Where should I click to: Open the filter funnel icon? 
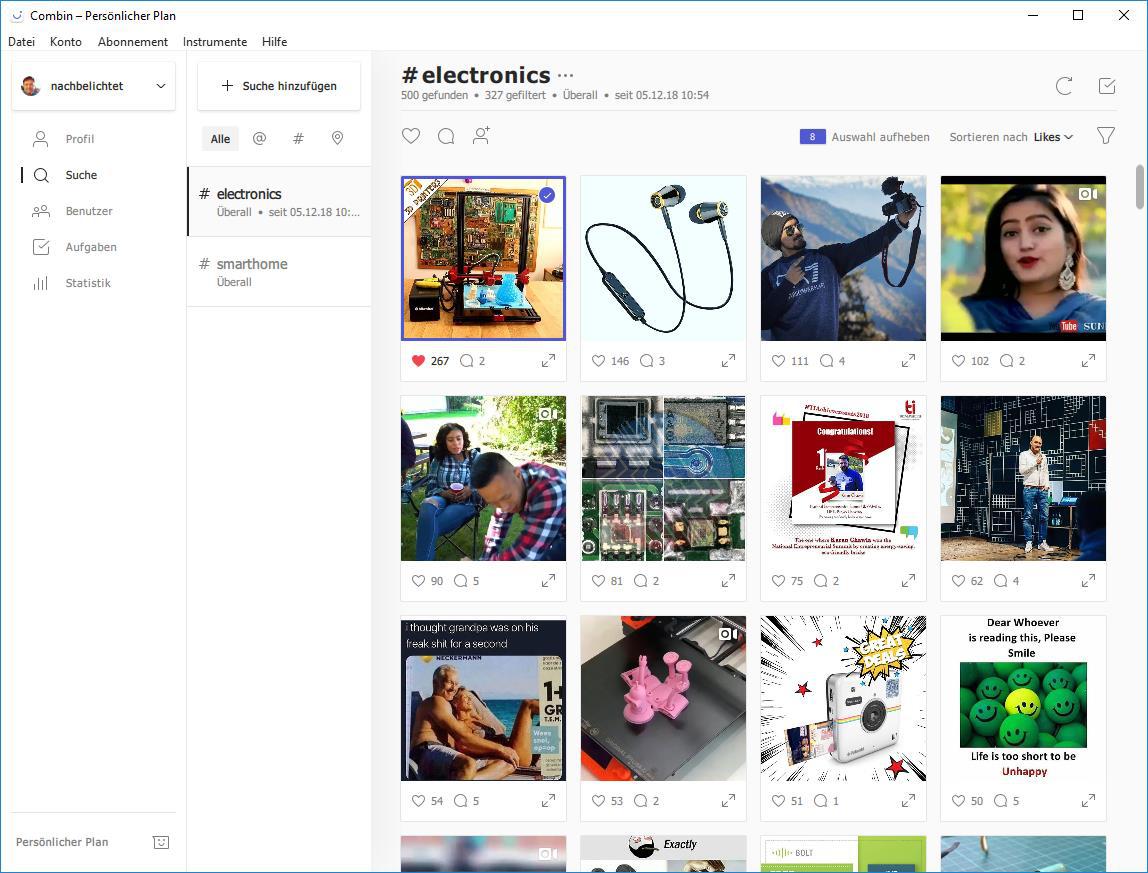click(x=1105, y=136)
